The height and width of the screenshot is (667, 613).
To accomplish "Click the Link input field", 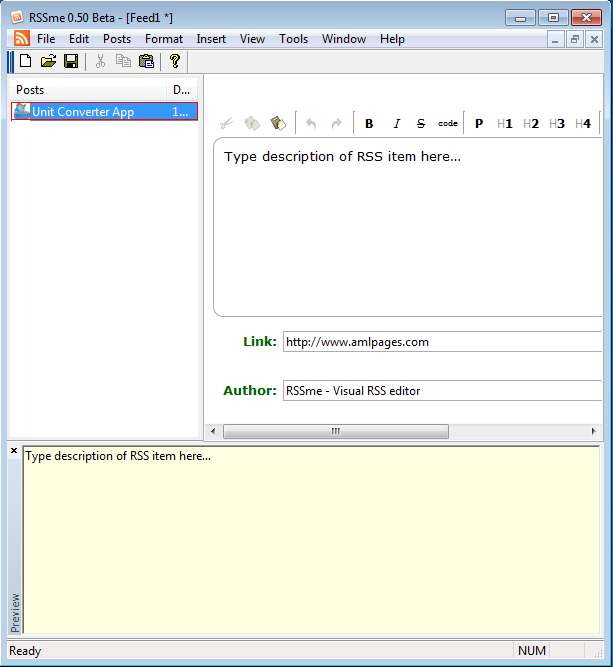I will (442, 342).
